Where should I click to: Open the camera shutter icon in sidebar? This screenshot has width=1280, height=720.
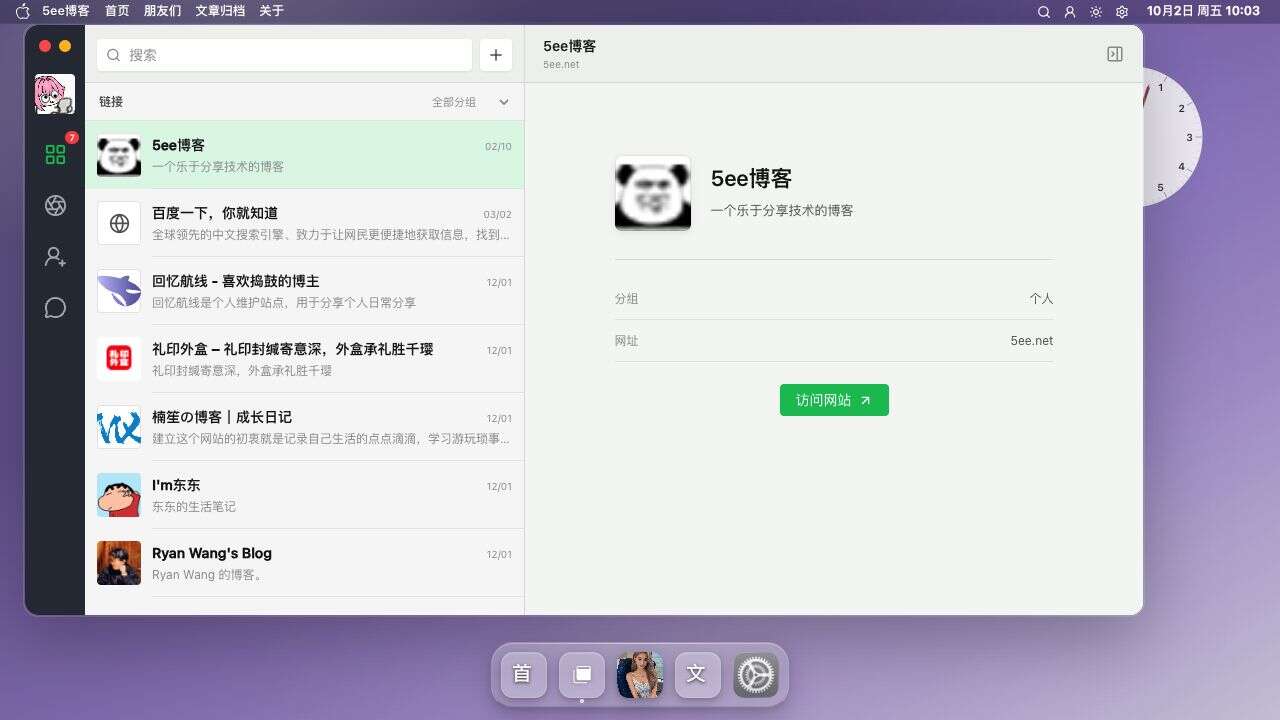(55, 205)
